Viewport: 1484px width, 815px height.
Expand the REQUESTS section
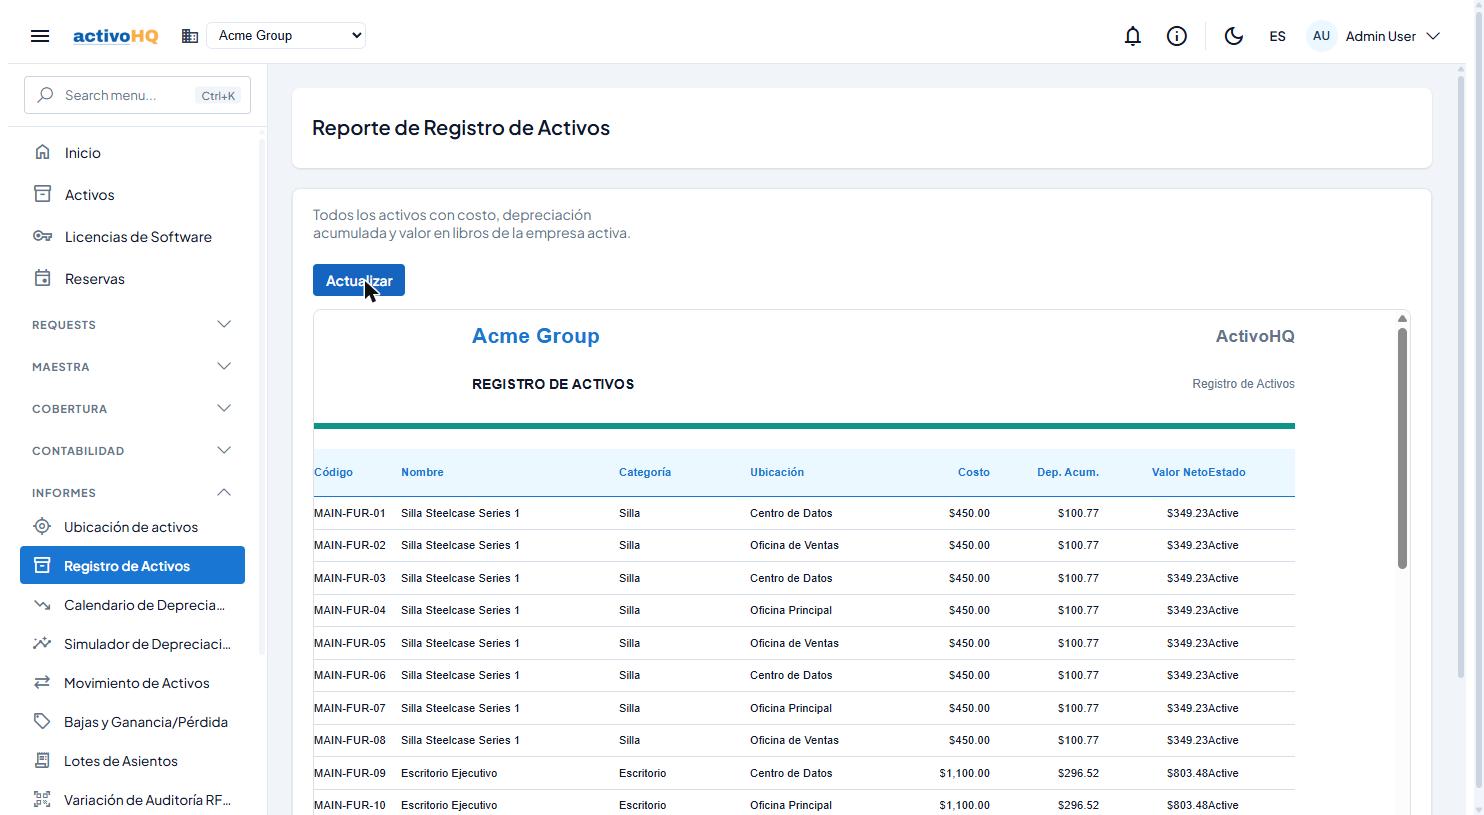click(132, 325)
